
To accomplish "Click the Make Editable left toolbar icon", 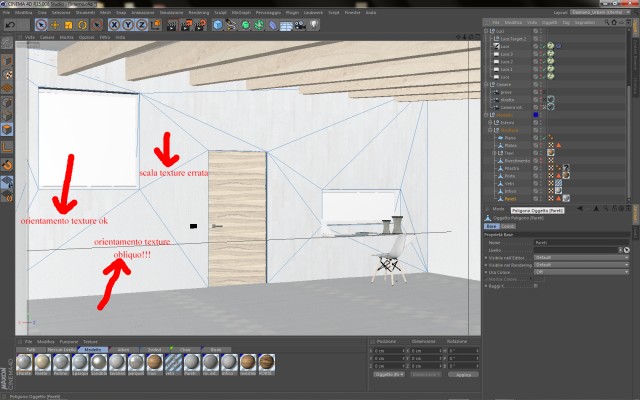I will pyautogui.click(x=7, y=43).
